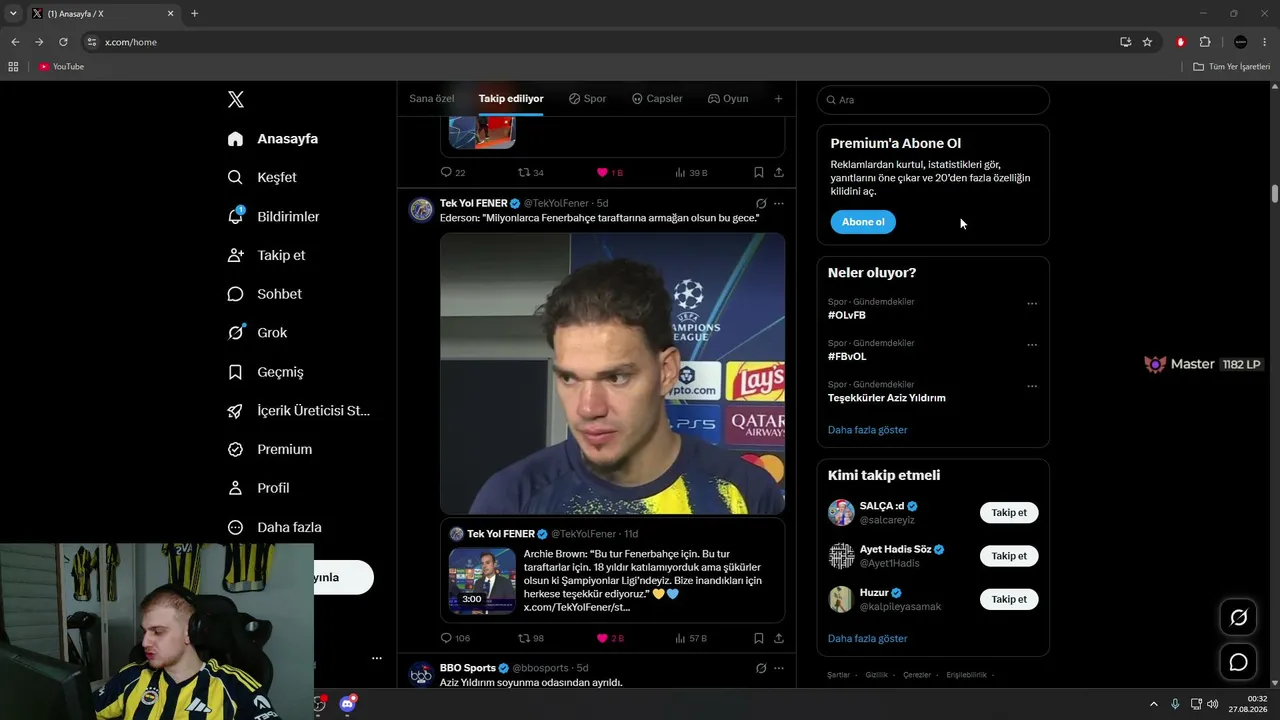Image resolution: width=1280 pixels, height=720 pixels.
Task: Click the page vertical scrollbar thumb
Action: [x=1275, y=193]
